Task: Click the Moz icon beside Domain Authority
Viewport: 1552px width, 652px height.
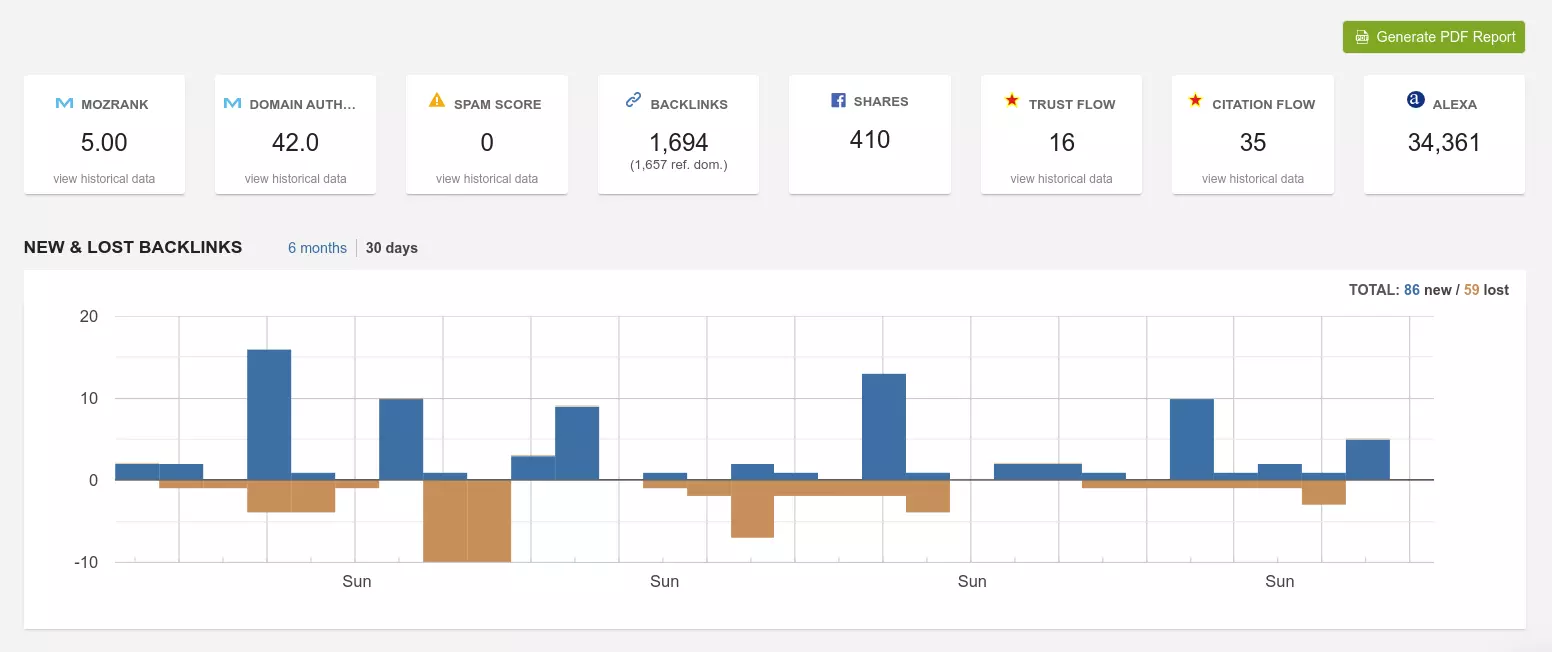Action: [x=232, y=103]
